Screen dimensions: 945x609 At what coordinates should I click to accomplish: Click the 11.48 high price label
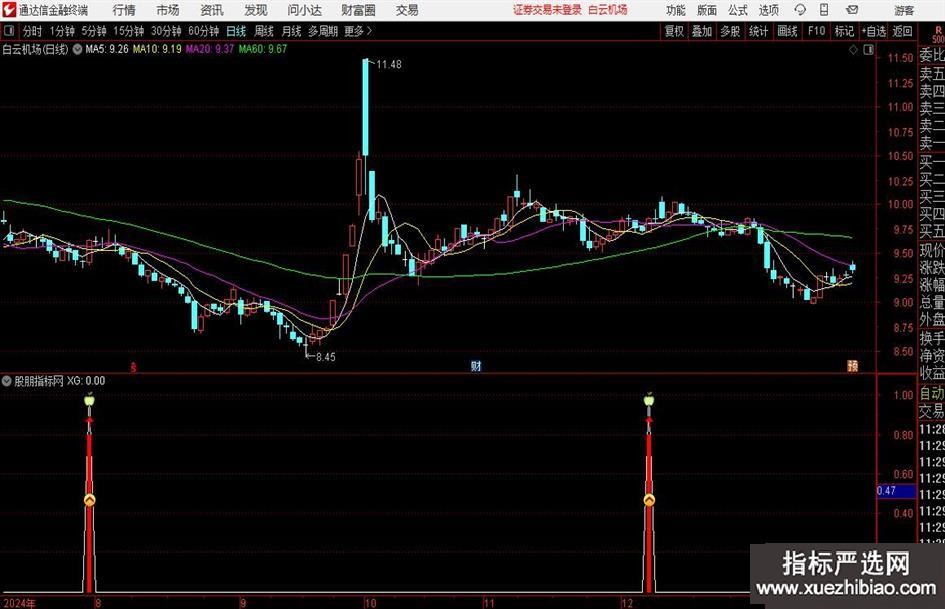tap(389, 64)
